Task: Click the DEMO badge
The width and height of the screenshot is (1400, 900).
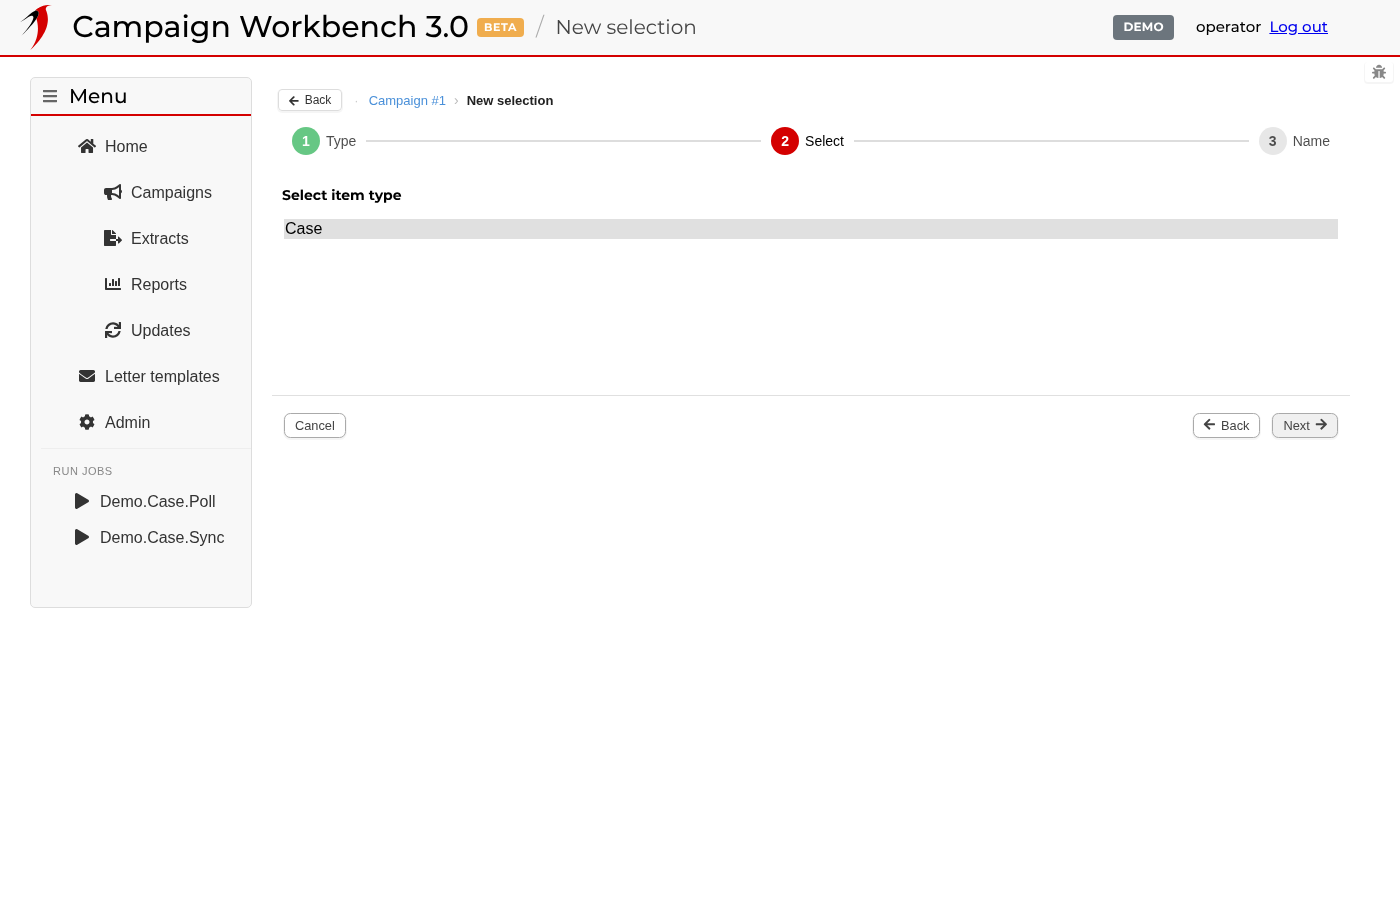Action: point(1143,27)
